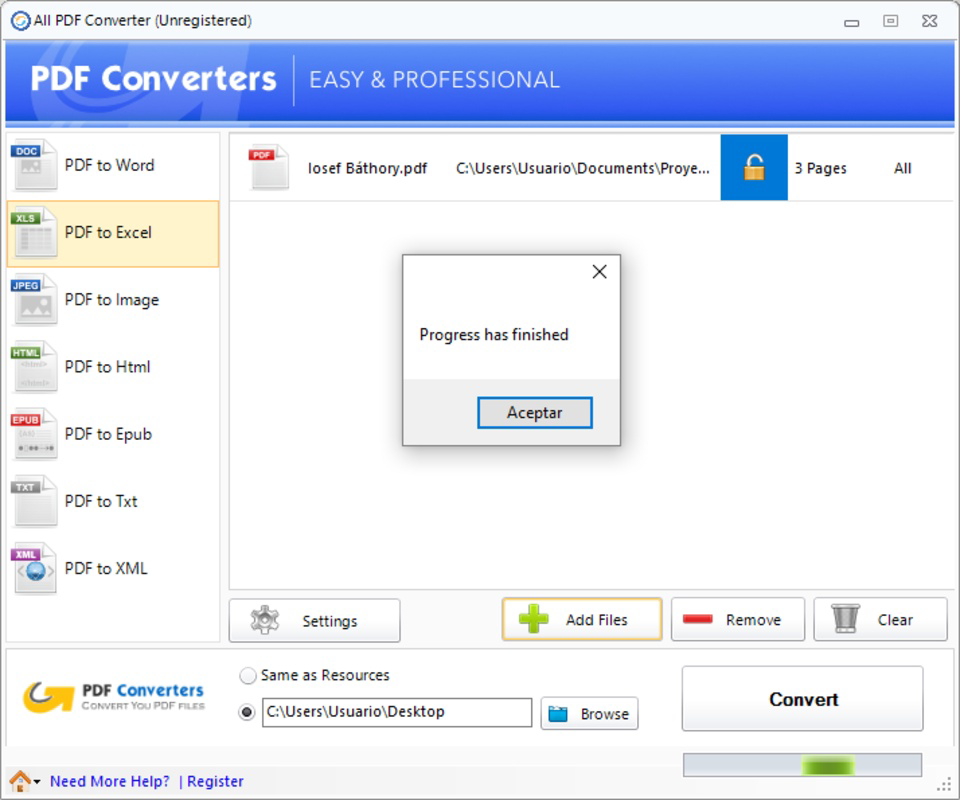Click the PDF file icon of Iosef Báthory.pdf

pos(269,167)
